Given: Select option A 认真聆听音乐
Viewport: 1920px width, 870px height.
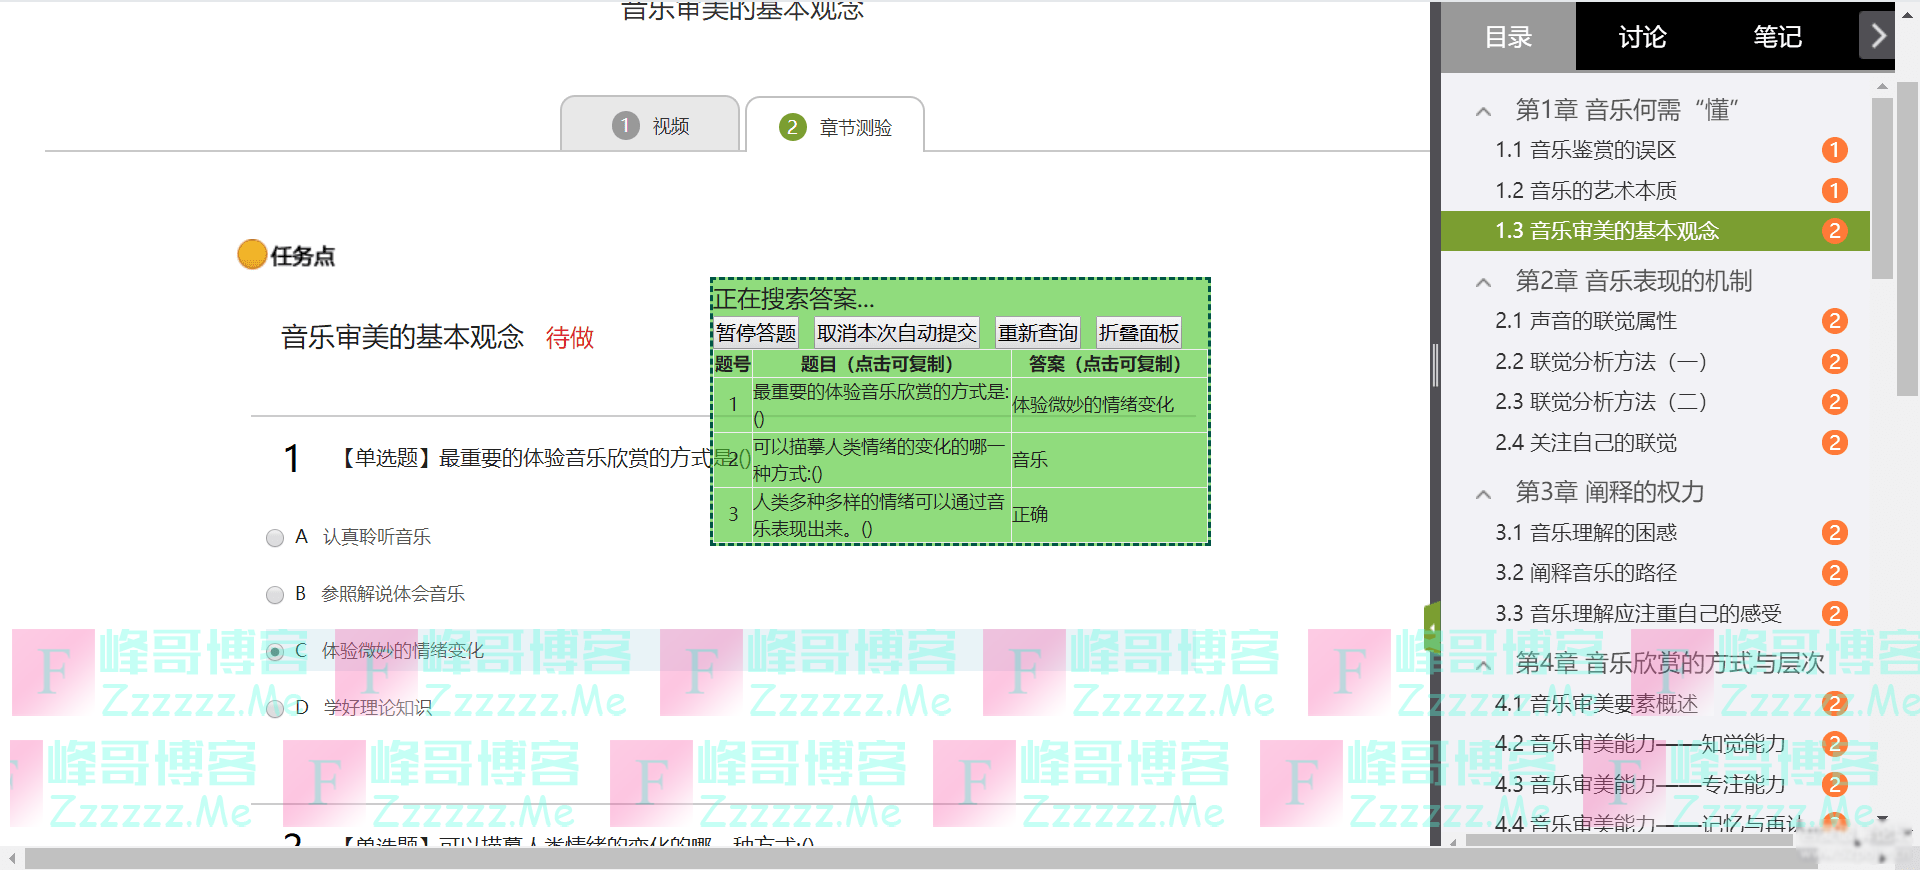Looking at the screenshot, I should (x=275, y=538).
